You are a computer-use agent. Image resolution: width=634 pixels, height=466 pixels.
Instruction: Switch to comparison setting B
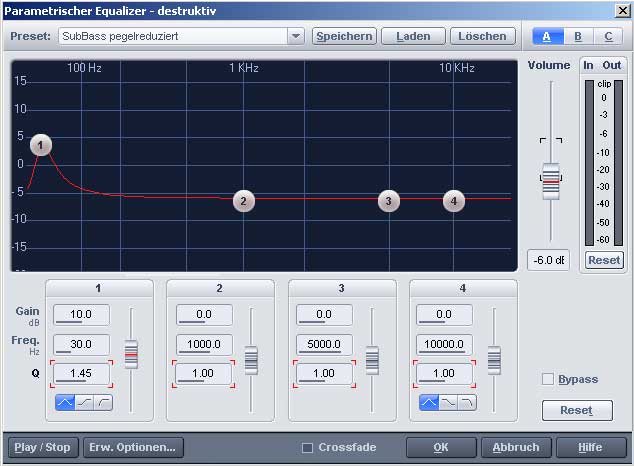[x=577, y=36]
